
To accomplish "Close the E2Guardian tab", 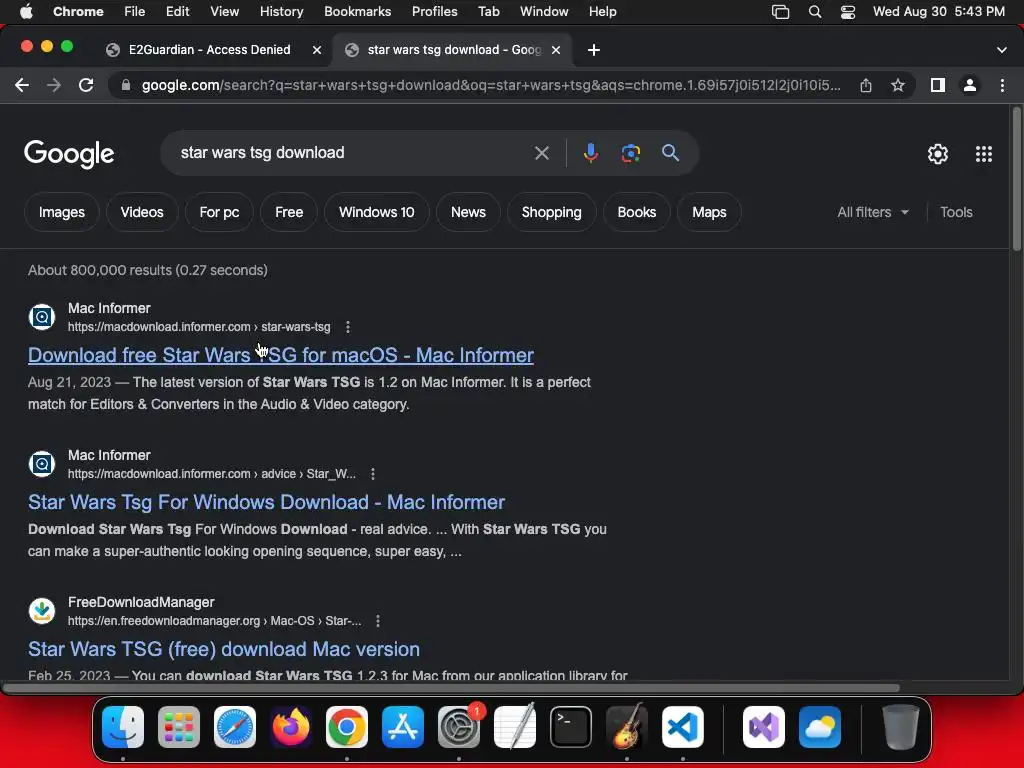I will tap(317, 50).
